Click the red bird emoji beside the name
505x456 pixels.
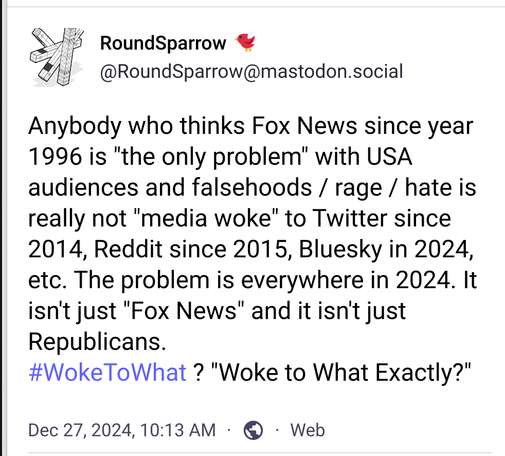pyautogui.click(x=246, y=42)
